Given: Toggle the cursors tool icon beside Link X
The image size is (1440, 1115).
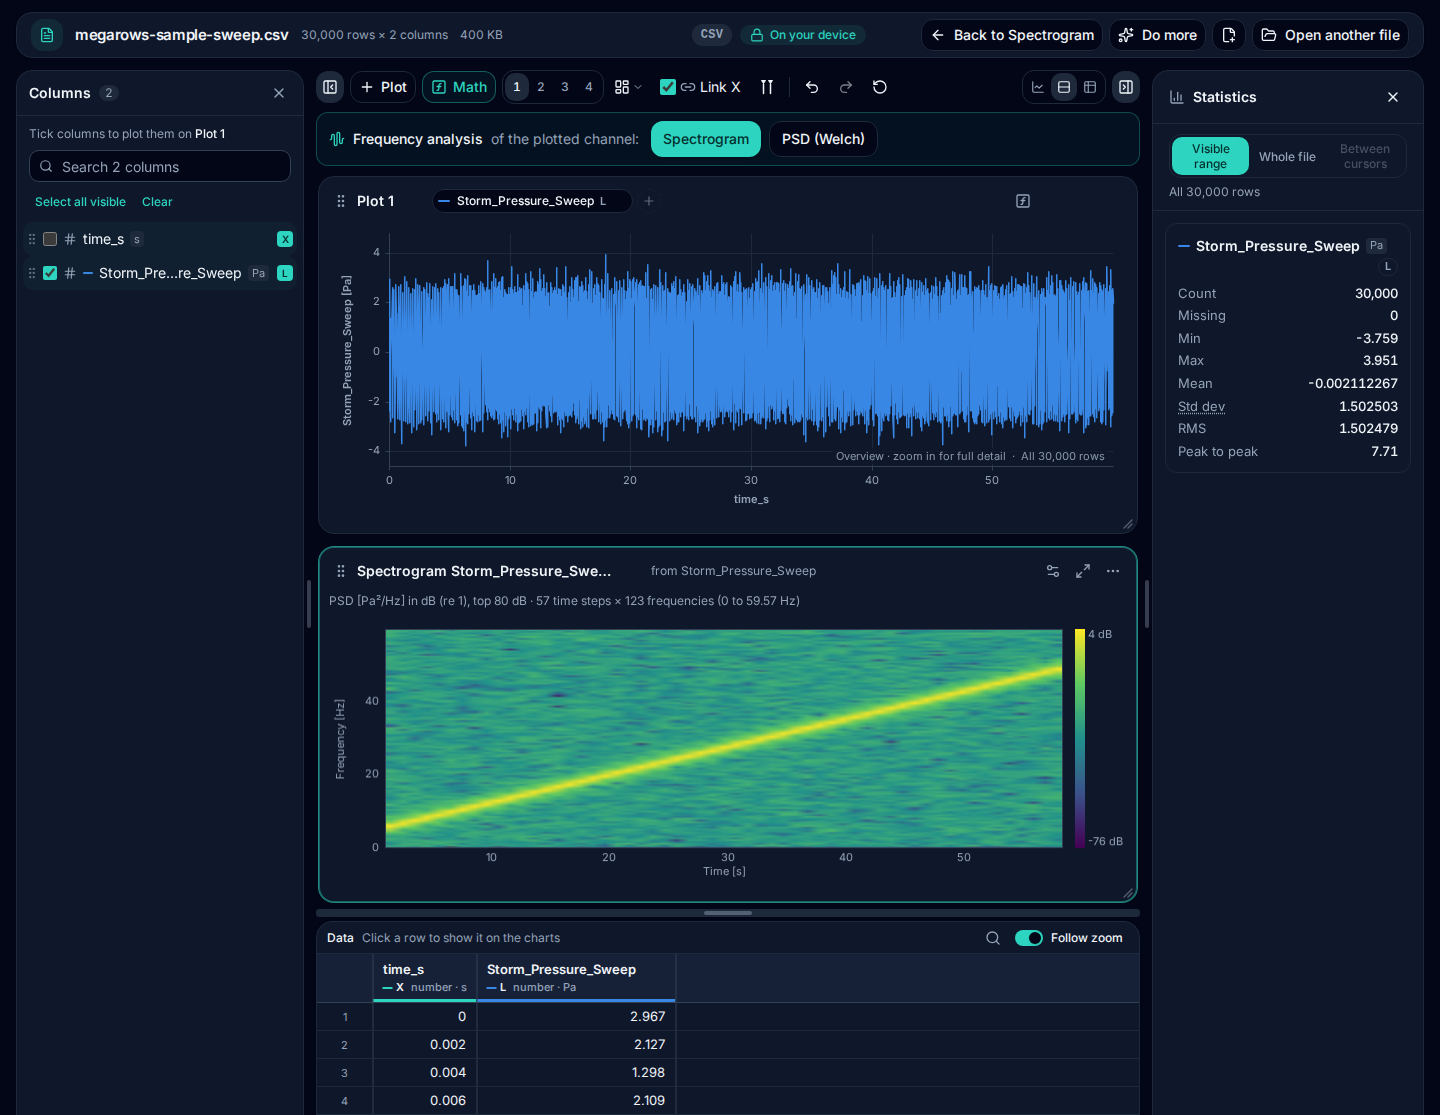Looking at the screenshot, I should (x=767, y=87).
